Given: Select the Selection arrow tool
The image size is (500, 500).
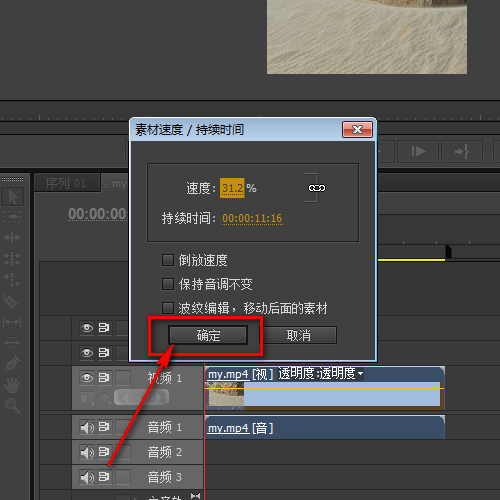Looking at the screenshot, I should (x=12, y=196).
